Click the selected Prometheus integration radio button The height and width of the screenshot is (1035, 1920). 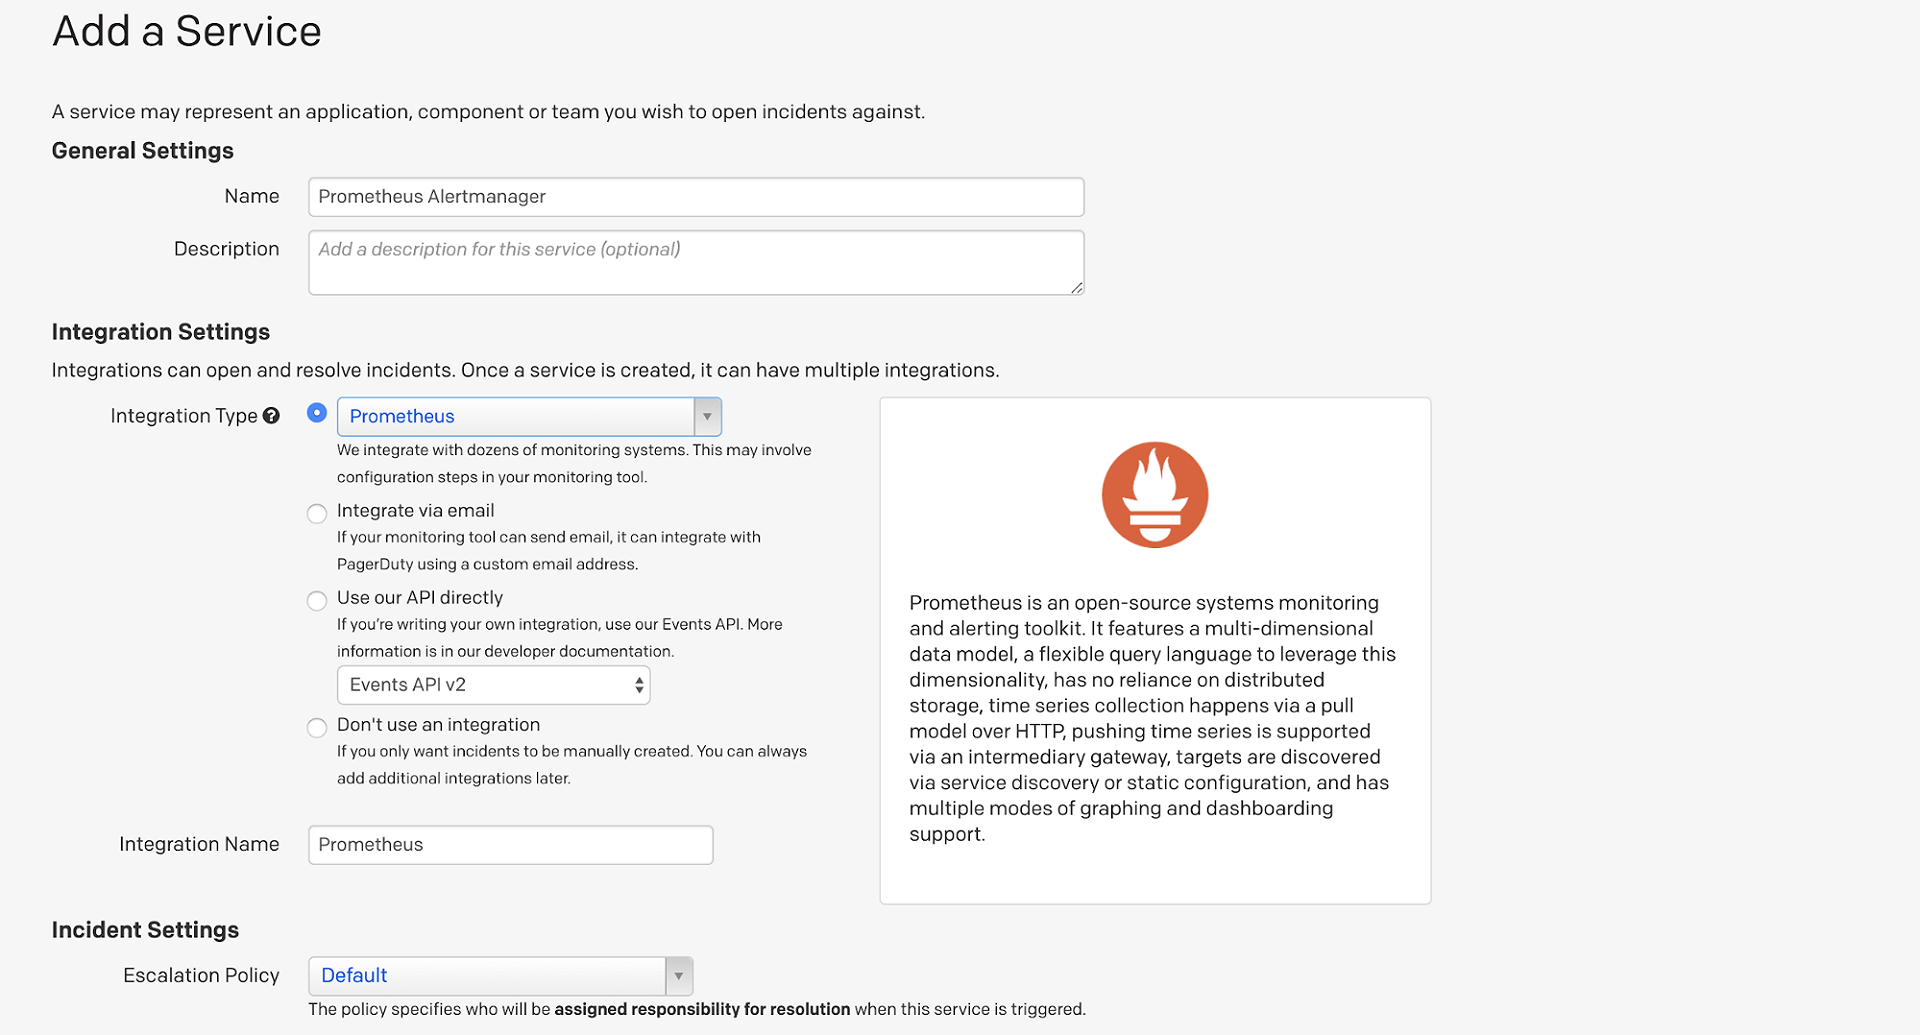pyautogui.click(x=317, y=412)
